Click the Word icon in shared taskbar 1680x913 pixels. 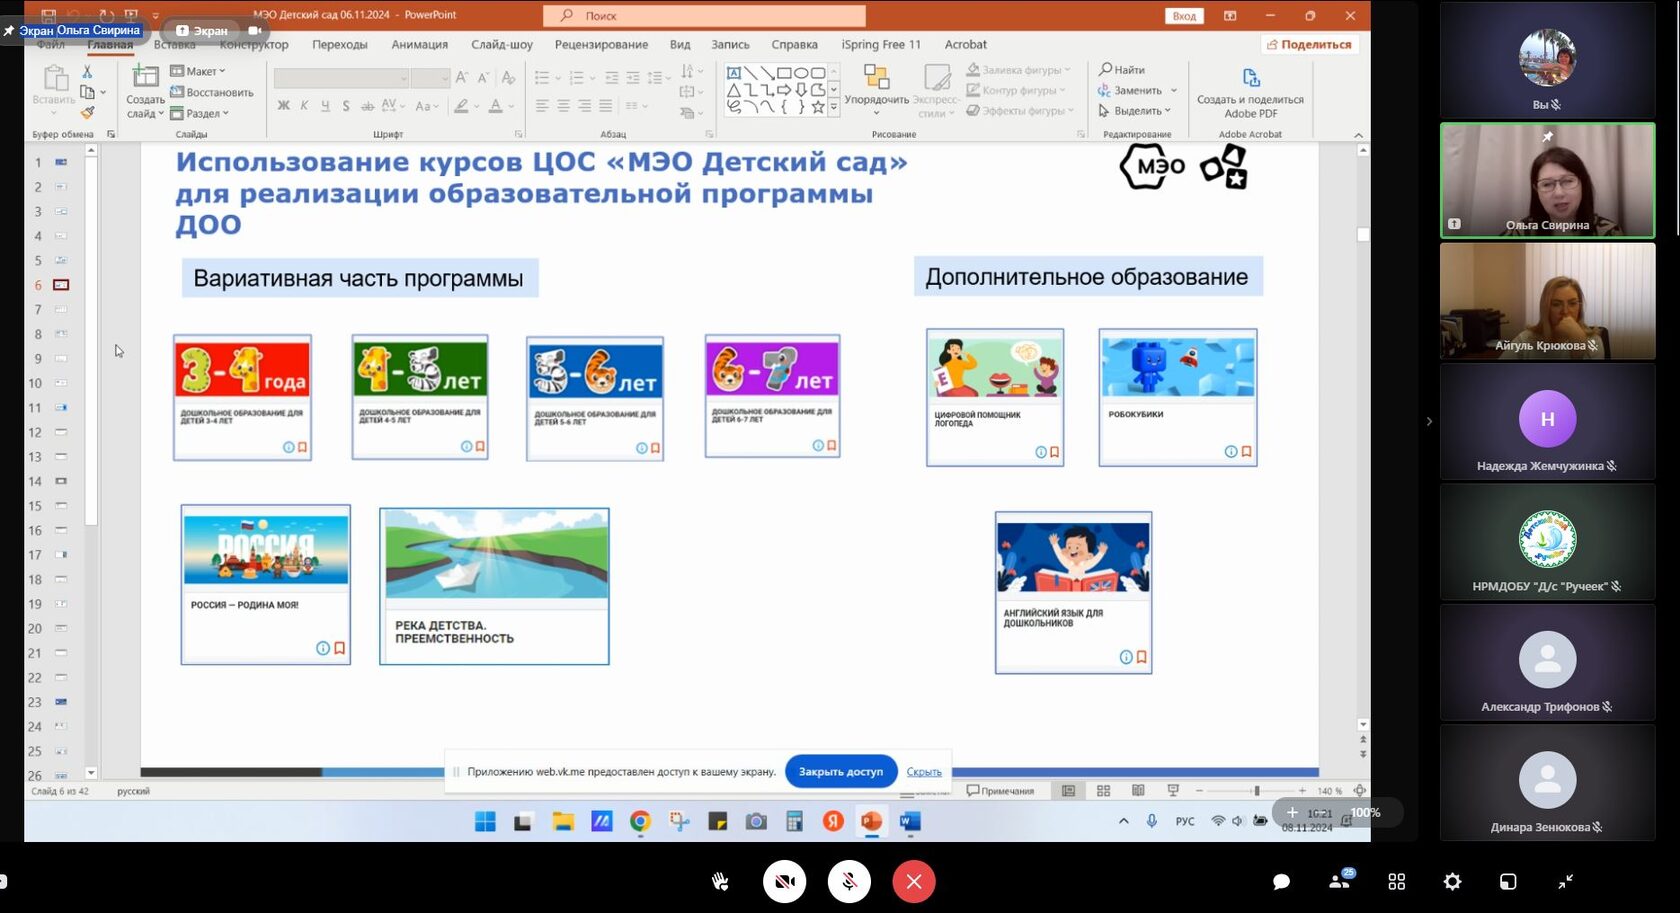(x=909, y=821)
